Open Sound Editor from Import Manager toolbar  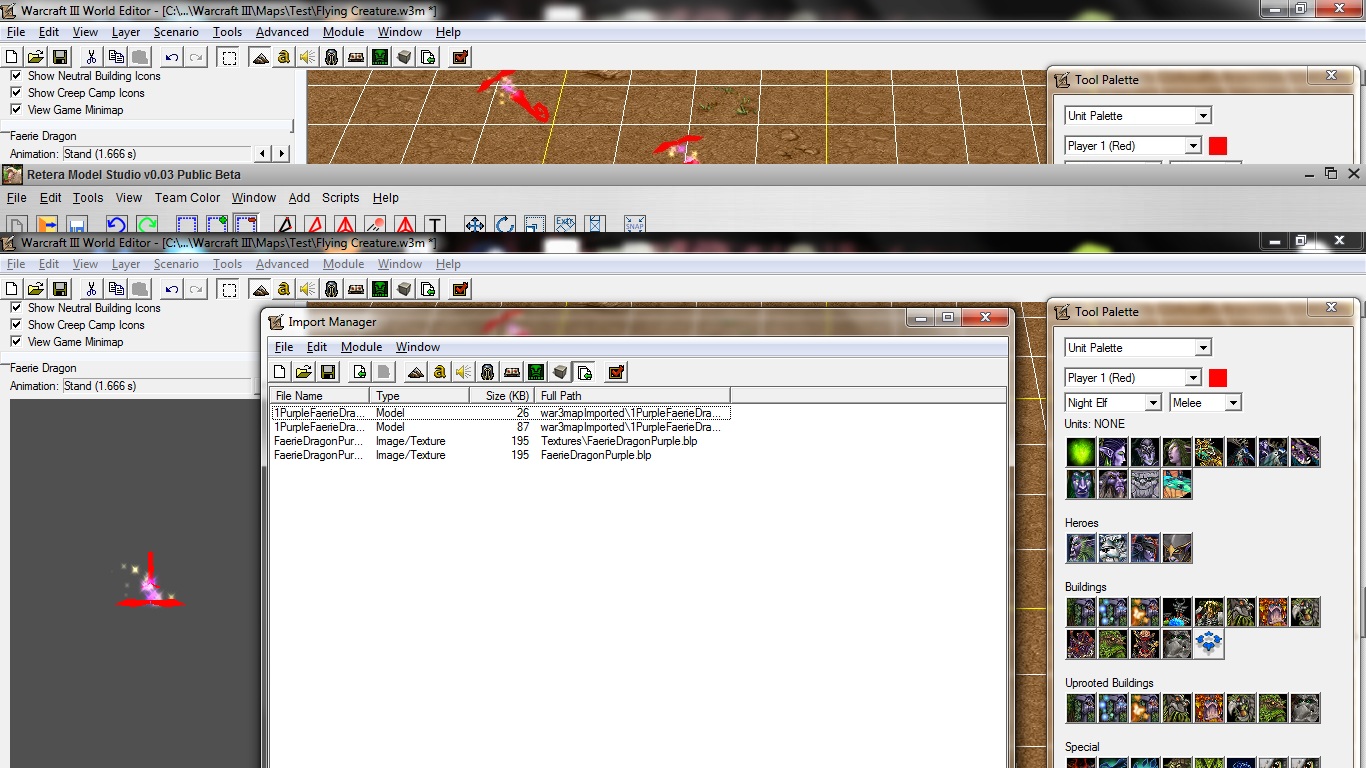[463, 372]
